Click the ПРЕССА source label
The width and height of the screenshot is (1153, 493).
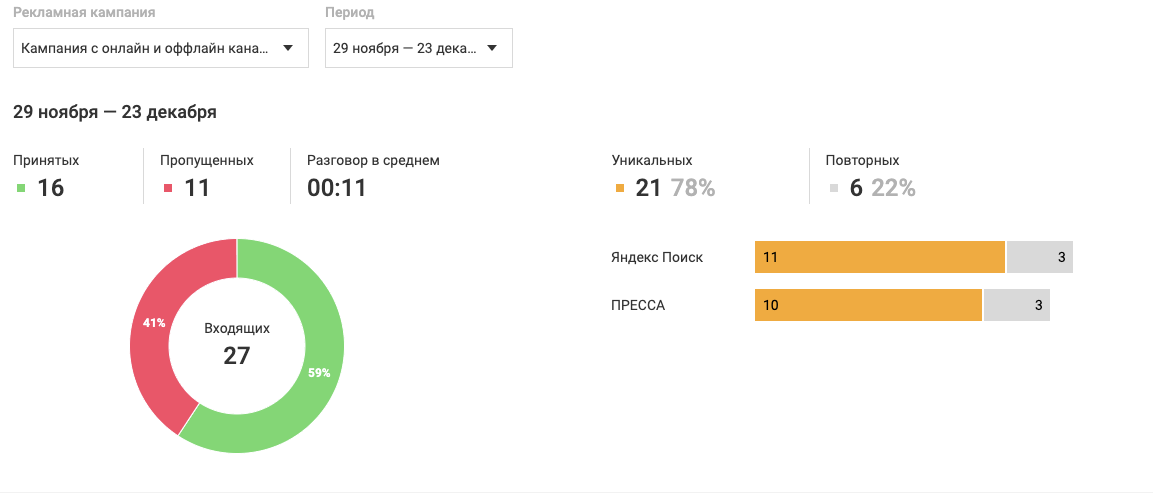[638, 305]
